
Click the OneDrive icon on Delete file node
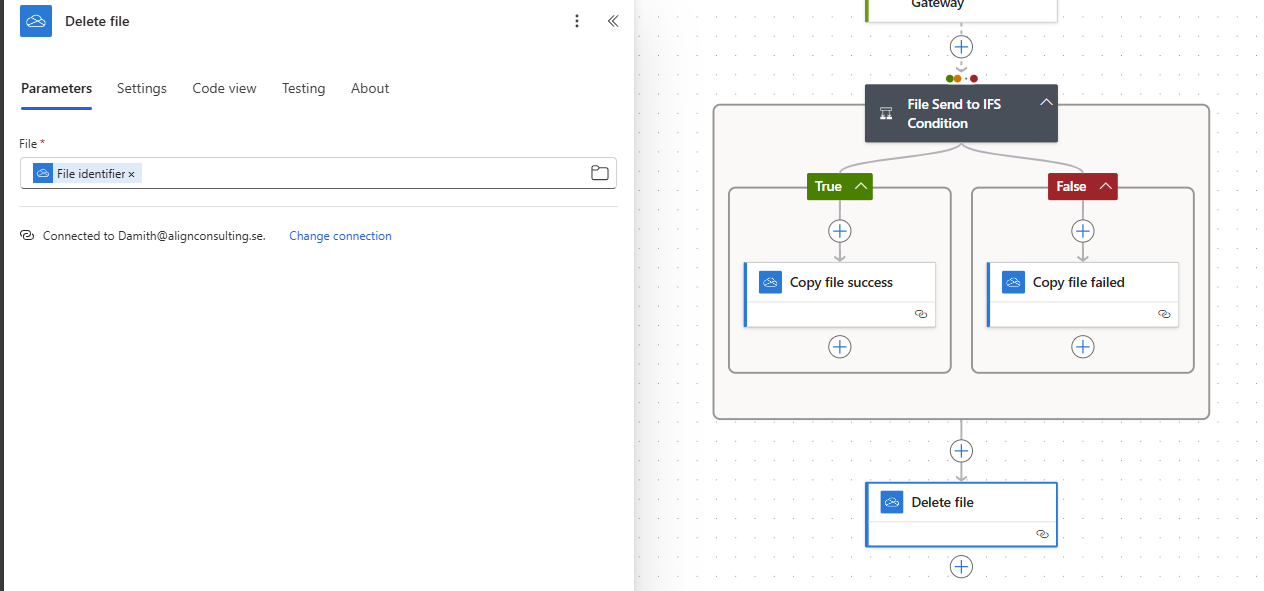(892, 502)
